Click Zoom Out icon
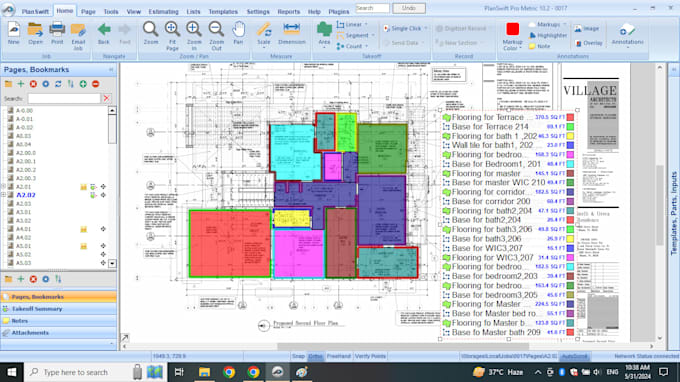This screenshot has height=382, width=680. 216,36
